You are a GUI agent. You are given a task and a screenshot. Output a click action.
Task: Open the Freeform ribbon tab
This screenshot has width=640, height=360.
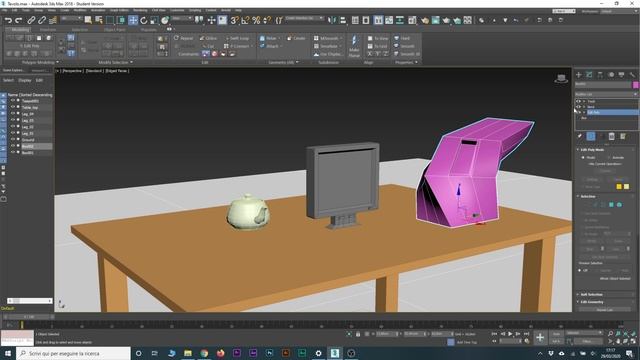pos(48,30)
